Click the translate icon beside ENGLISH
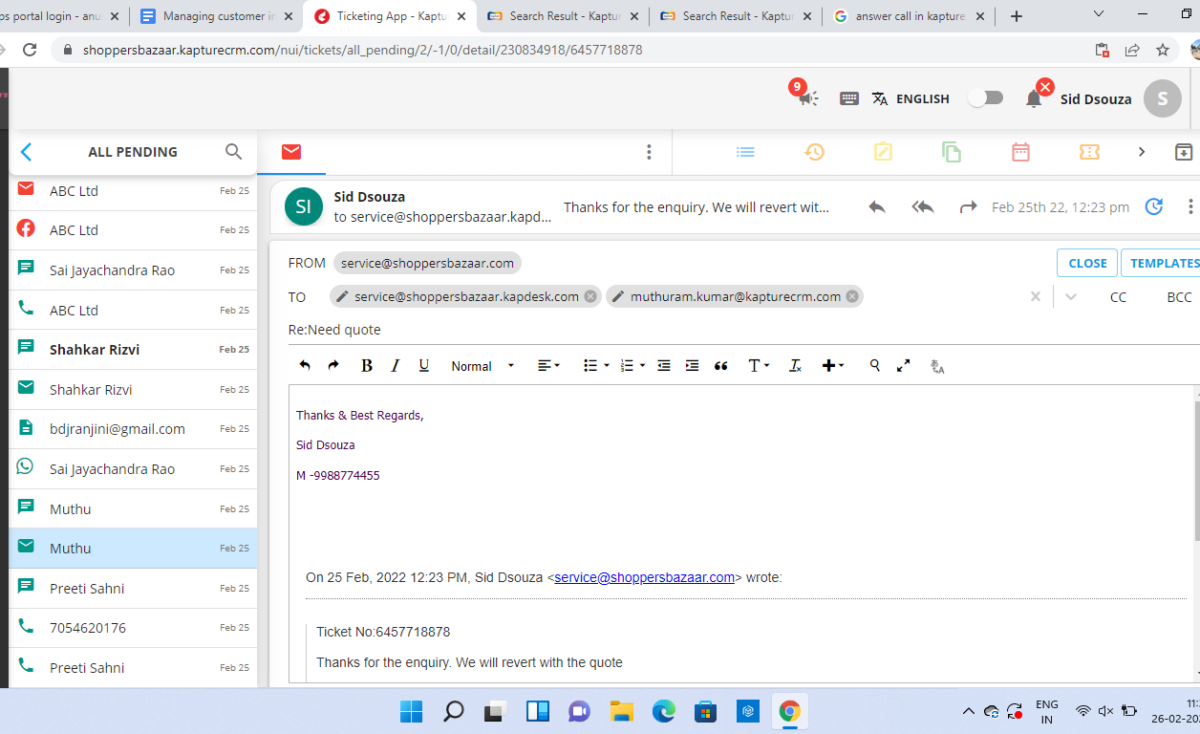This screenshot has height=734, width=1200. click(x=880, y=98)
